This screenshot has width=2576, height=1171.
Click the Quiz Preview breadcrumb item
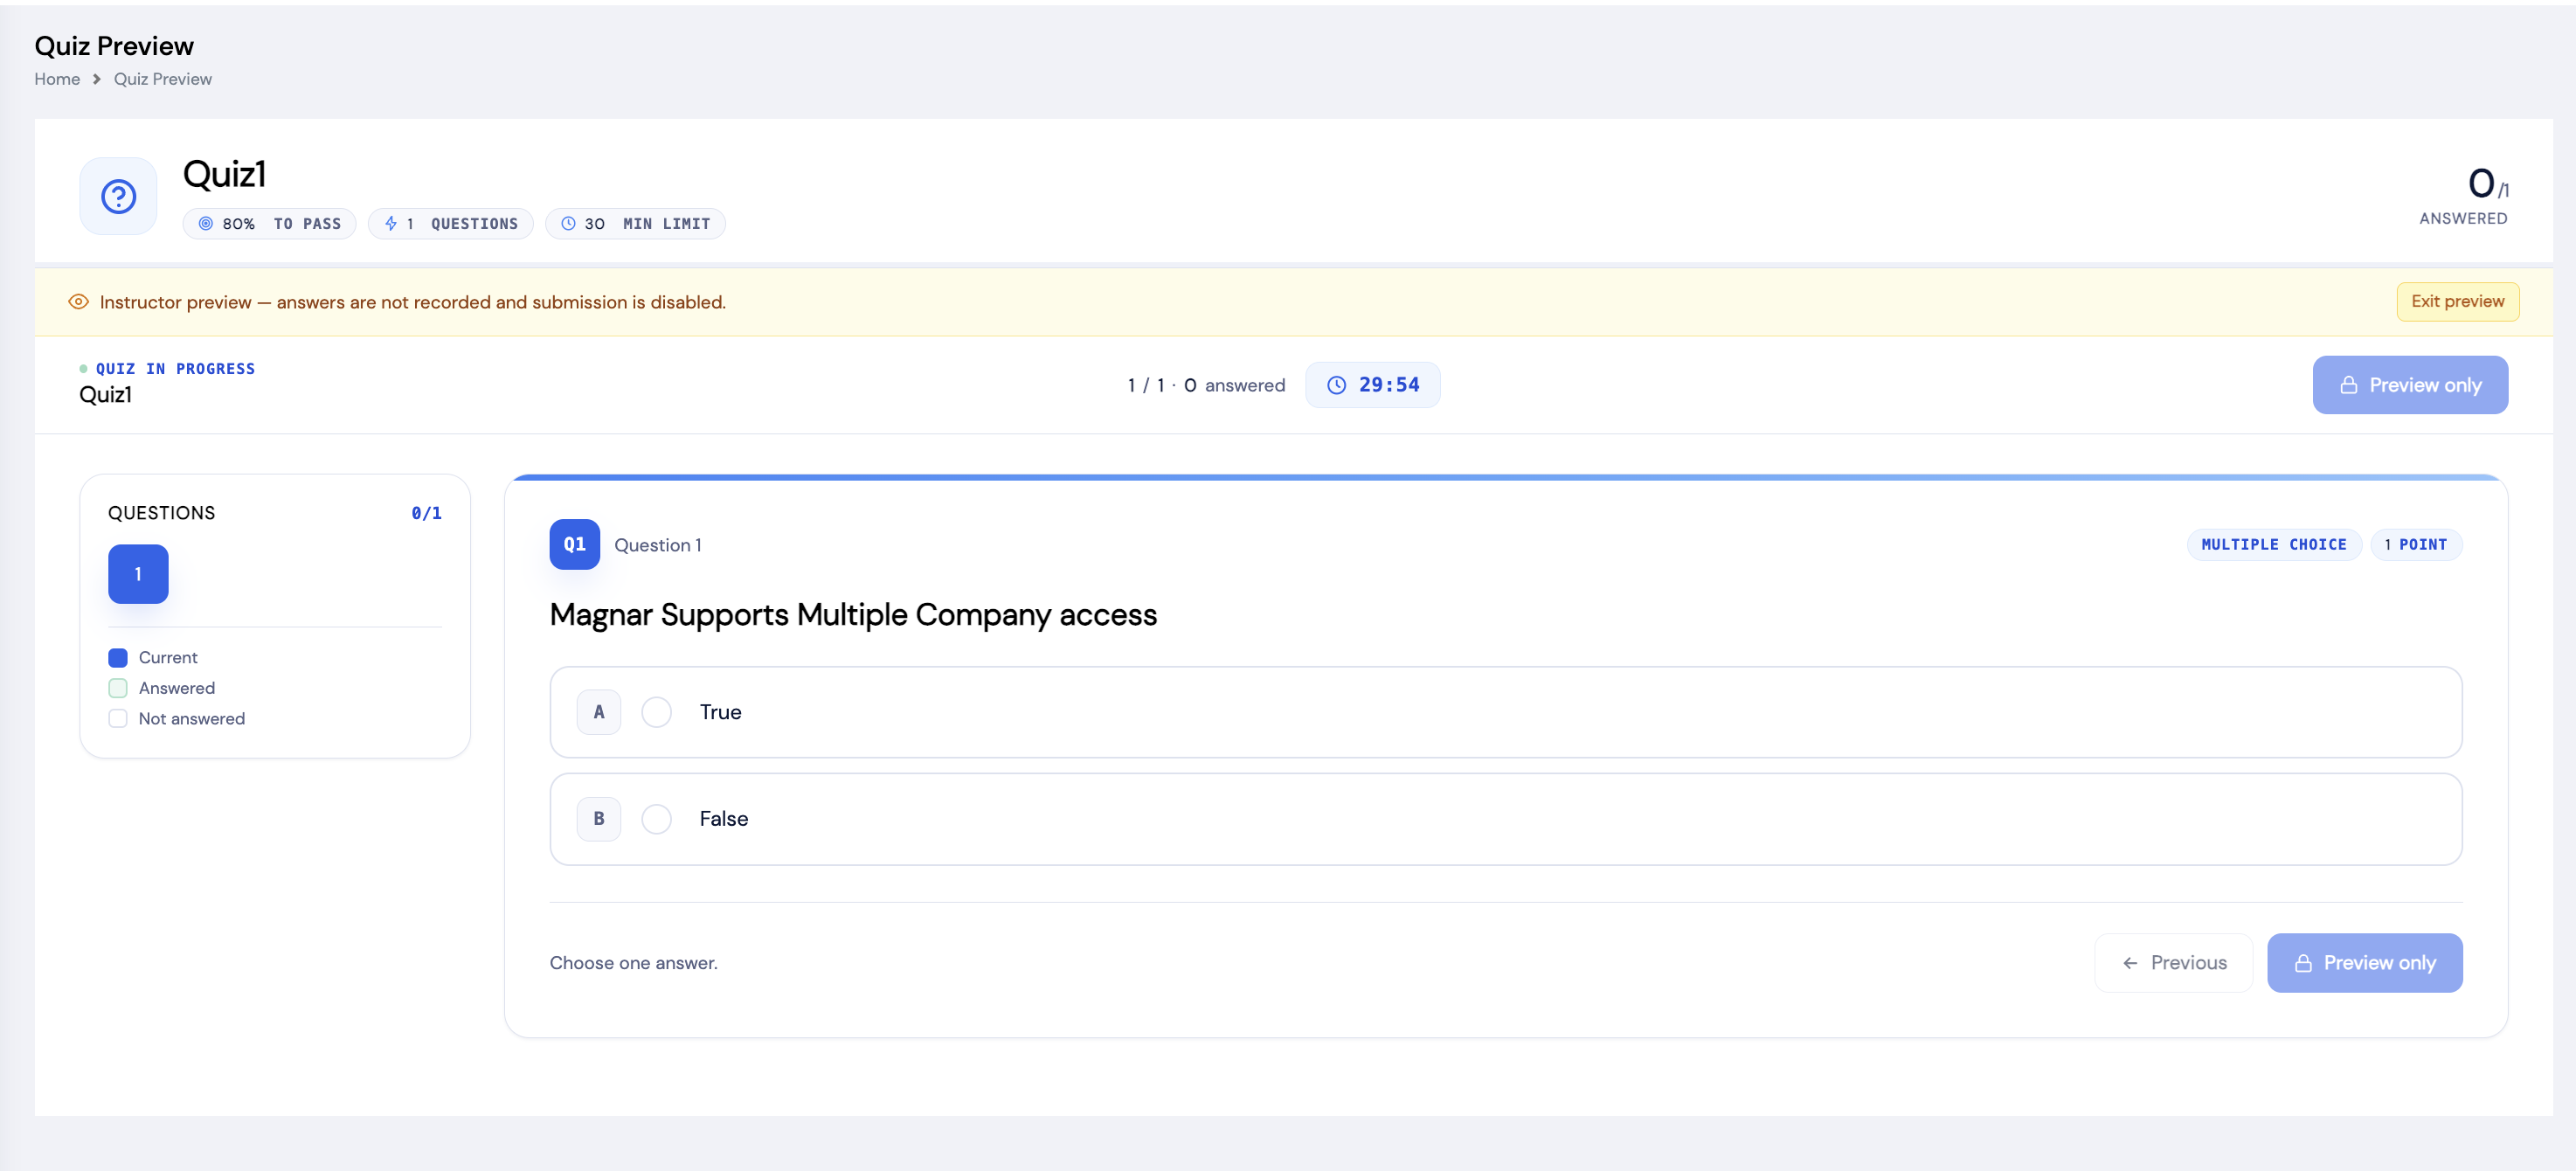163,79
